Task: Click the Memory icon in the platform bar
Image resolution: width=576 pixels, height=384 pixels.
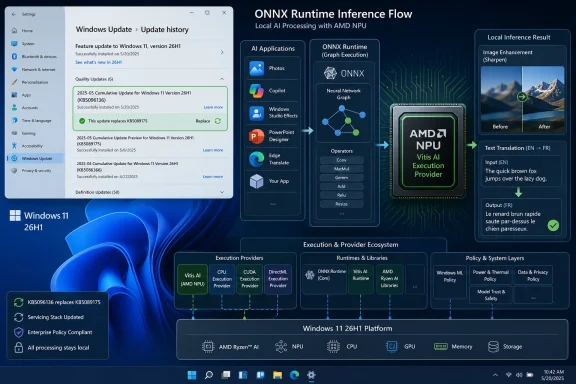Action: coord(441,347)
